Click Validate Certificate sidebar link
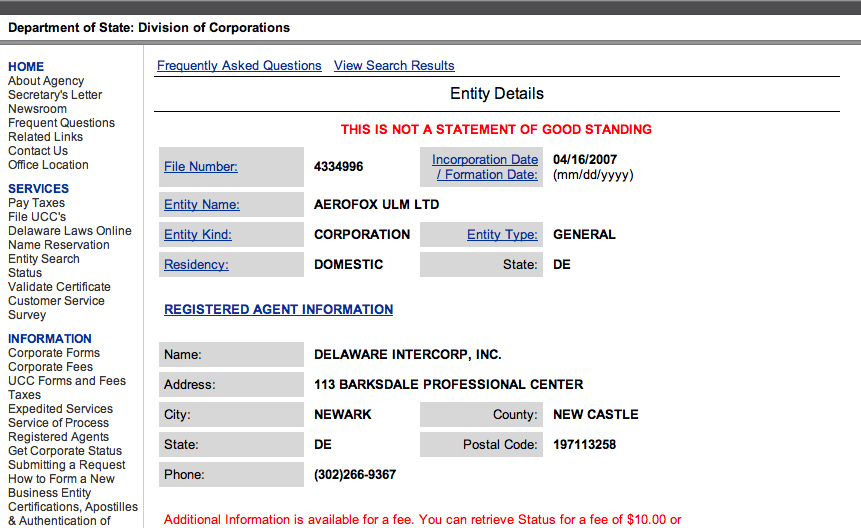The height and width of the screenshot is (528, 861). click(x=59, y=287)
